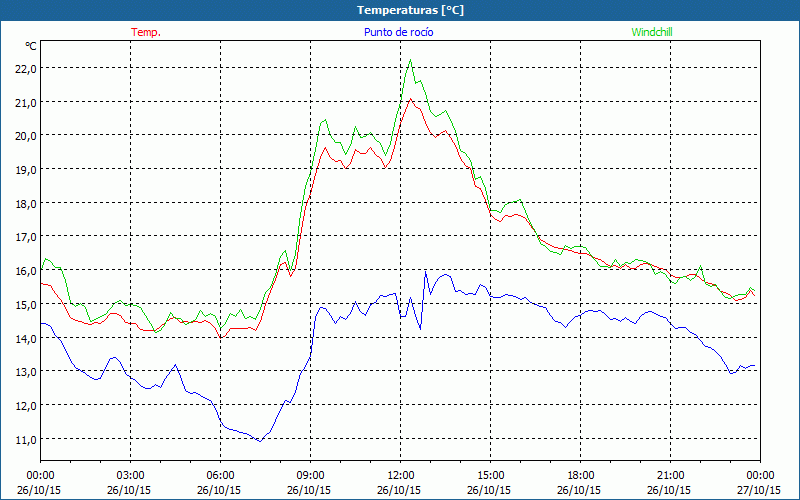Click the 18:00 time axis label
This screenshot has width=800, height=500.
[x=581, y=476]
